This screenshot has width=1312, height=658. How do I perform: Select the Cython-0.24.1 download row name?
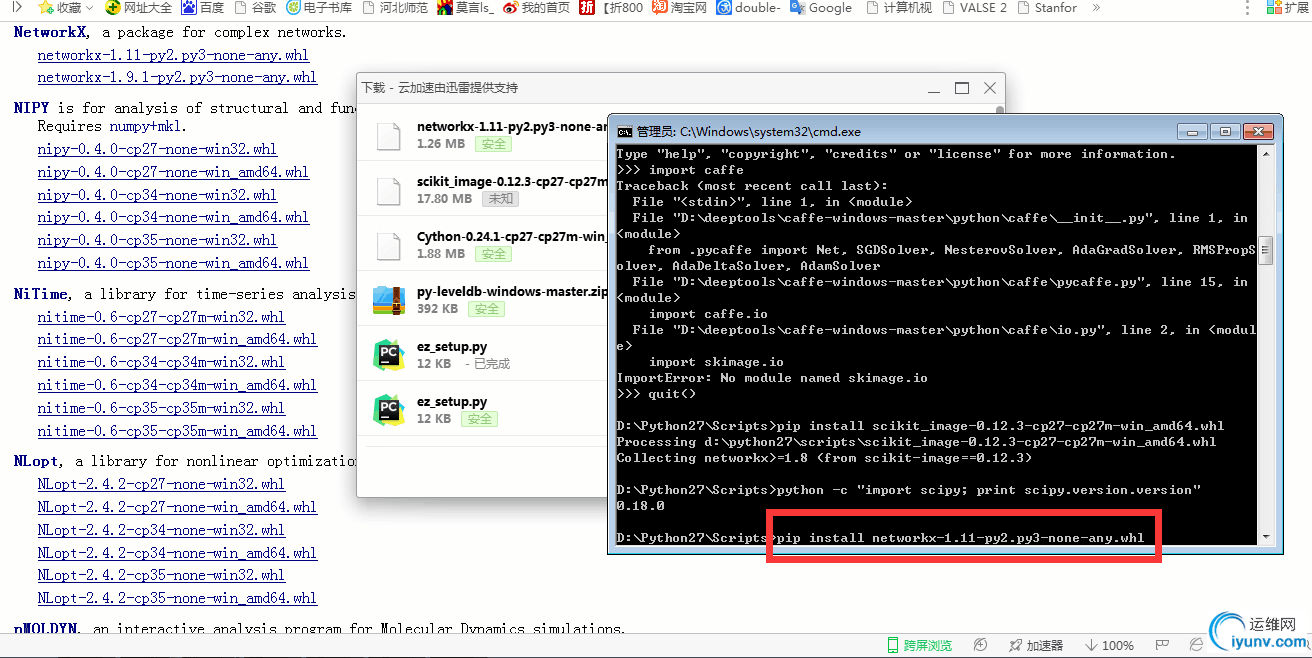pos(512,237)
